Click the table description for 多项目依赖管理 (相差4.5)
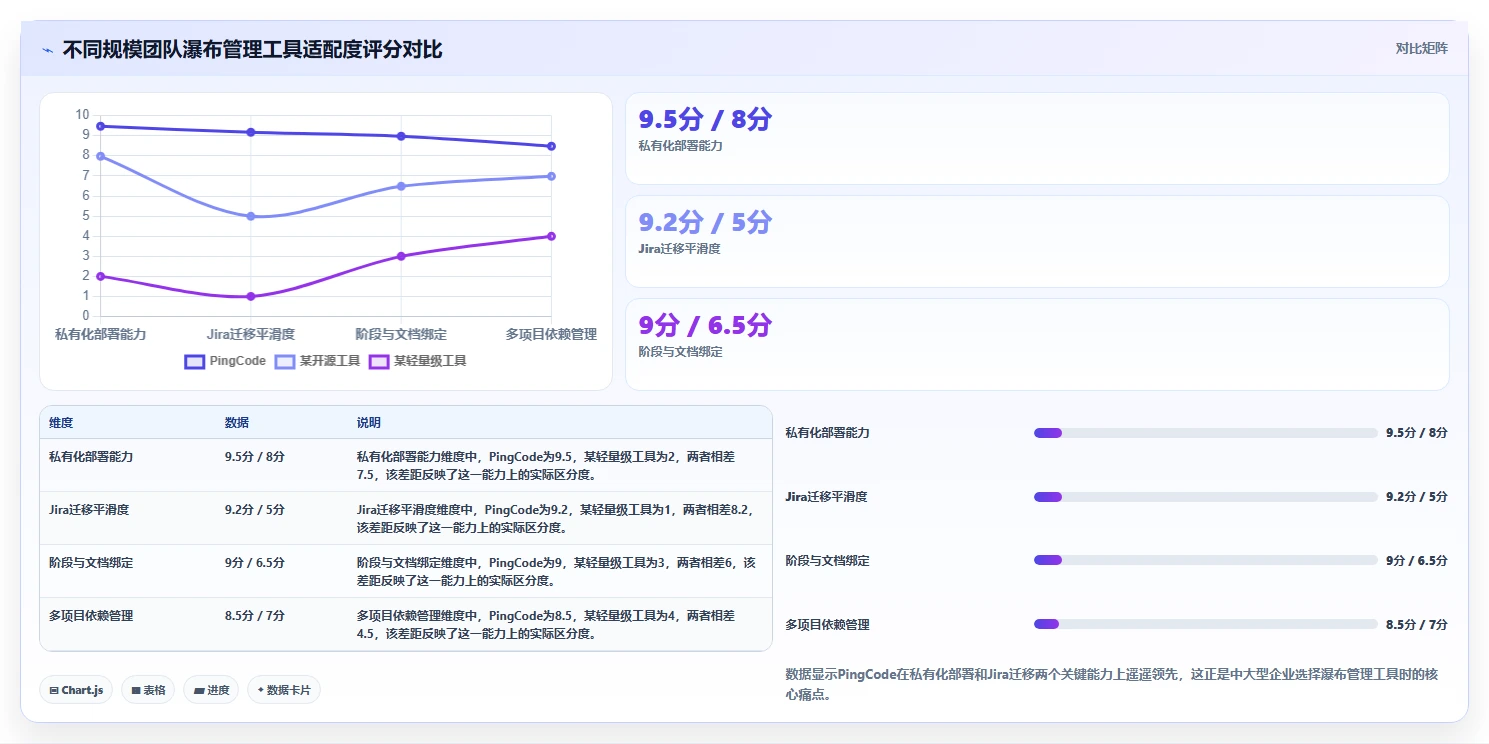 point(546,624)
